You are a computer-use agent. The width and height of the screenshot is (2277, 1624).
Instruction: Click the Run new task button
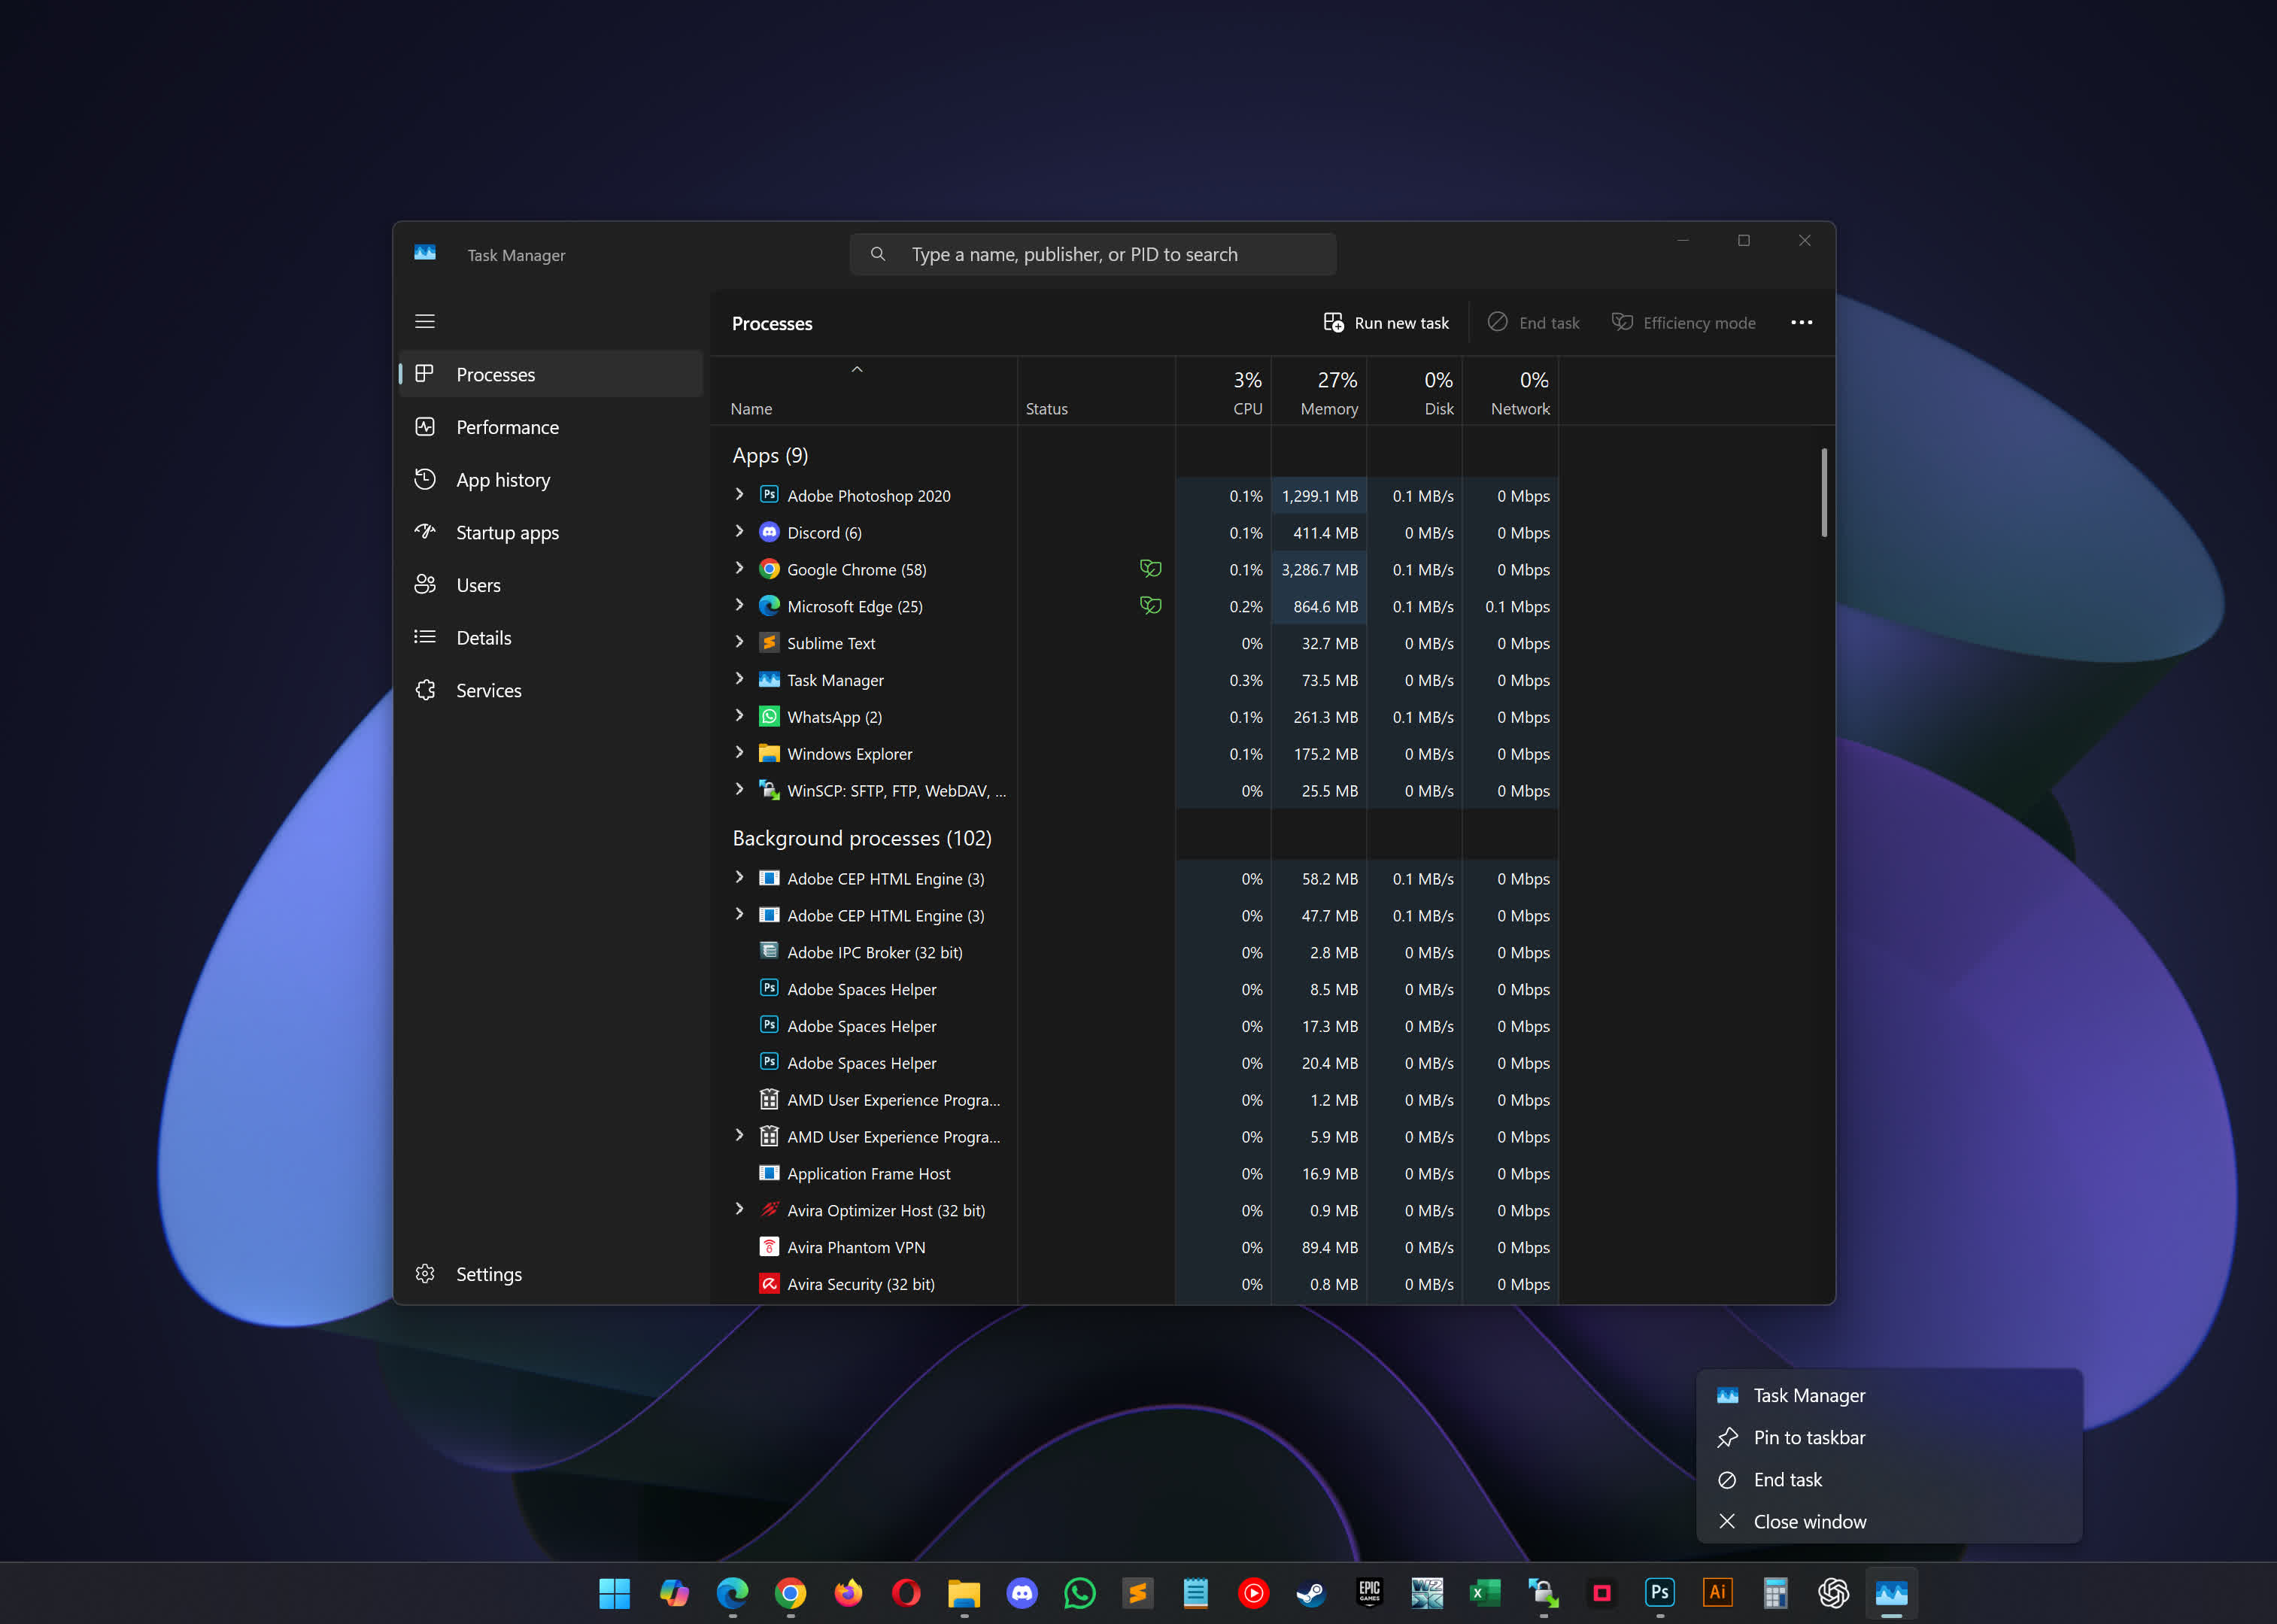coord(1386,323)
